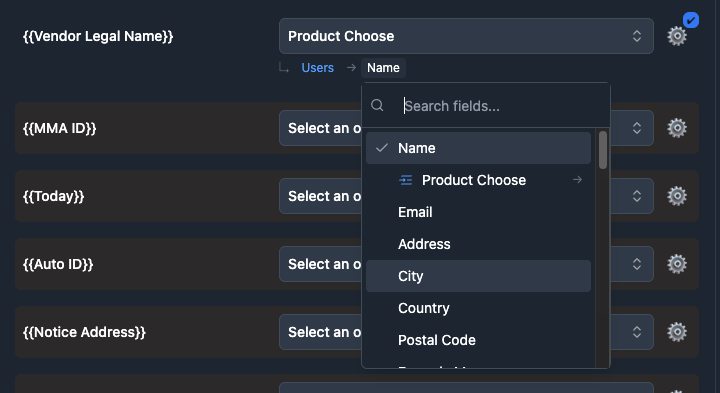Click the {{MMA ID}} placeholder label
The width and height of the screenshot is (720, 393).
pyautogui.click(x=60, y=128)
